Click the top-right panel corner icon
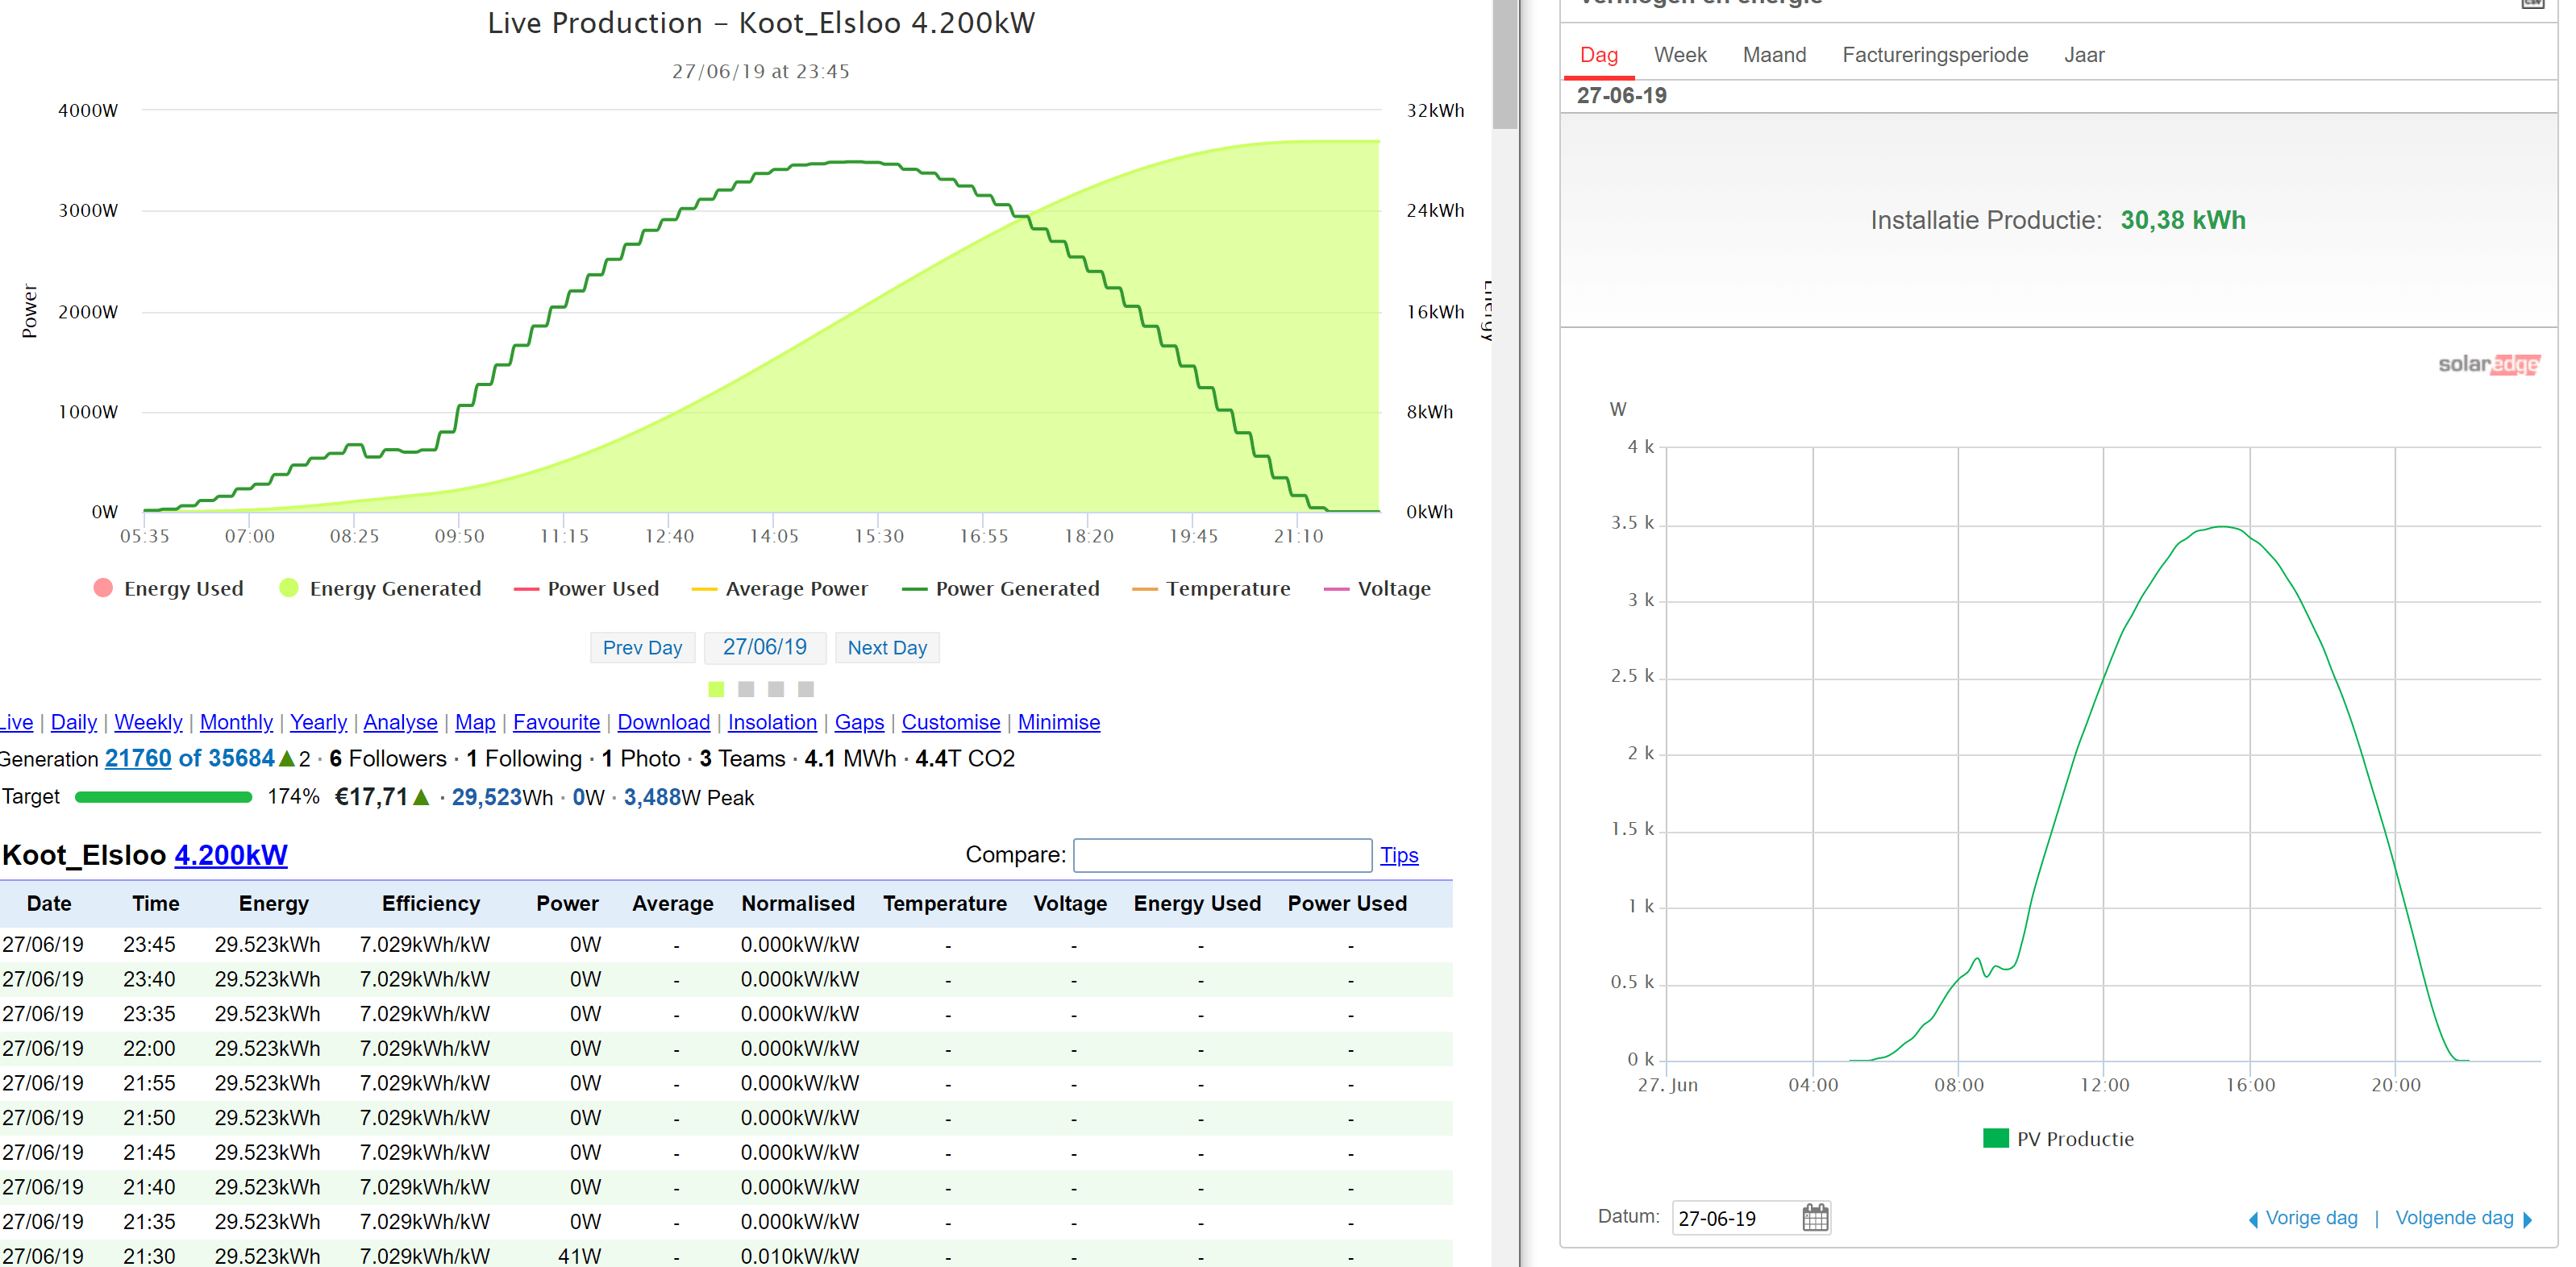This screenshot has width=2576, height=1267. tap(2532, 3)
